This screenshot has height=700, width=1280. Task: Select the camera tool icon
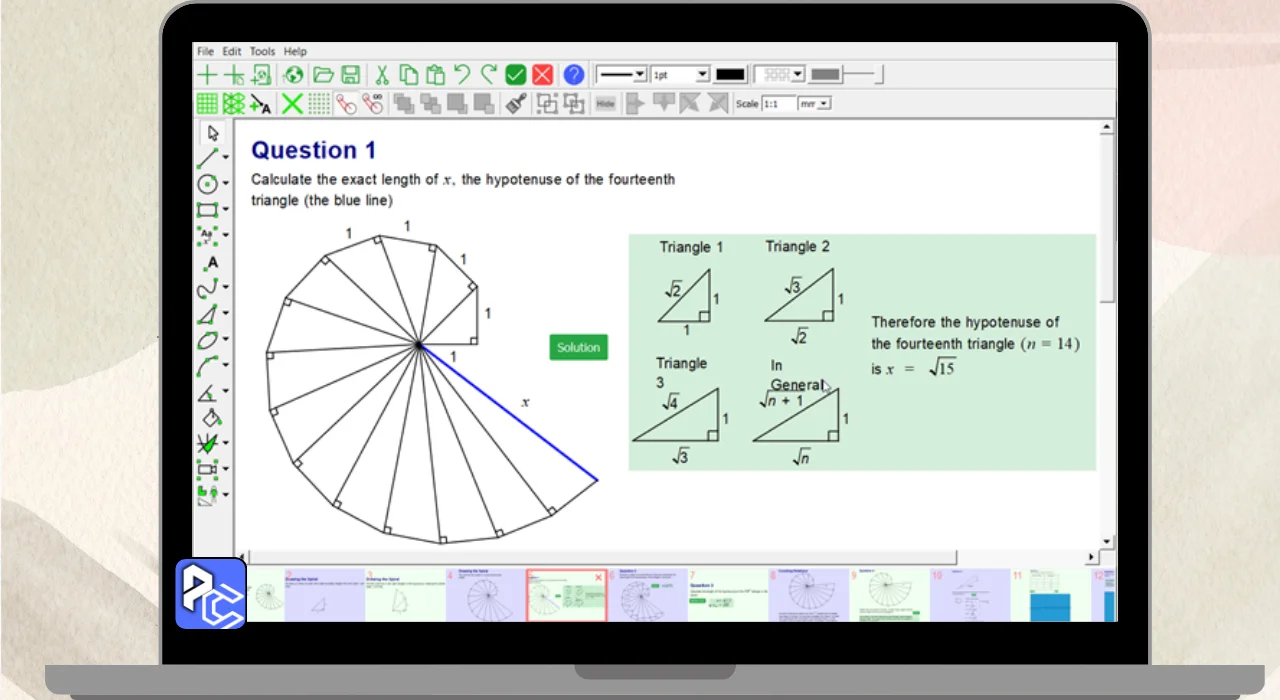click(207, 468)
